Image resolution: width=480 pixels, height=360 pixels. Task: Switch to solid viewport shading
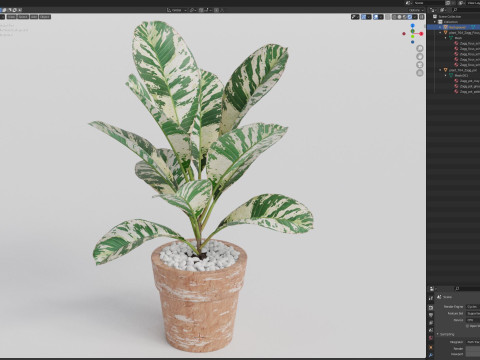tap(400, 17)
